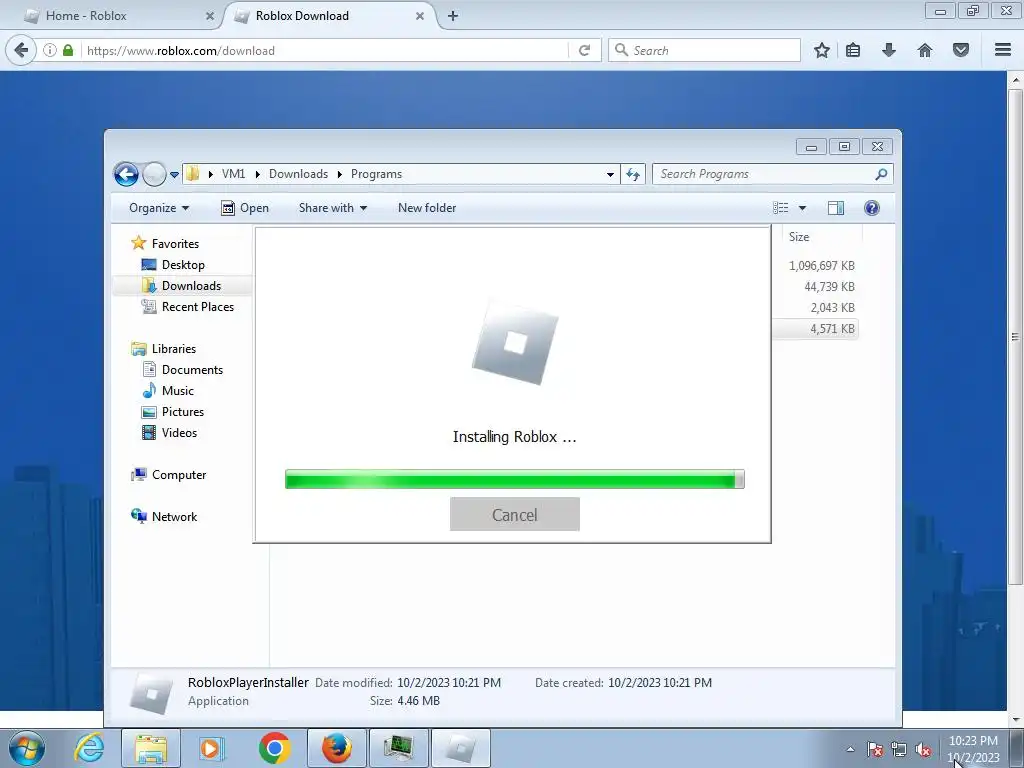This screenshot has height=768, width=1024.
Task: Go to Firefox home page icon
Action: click(x=925, y=50)
